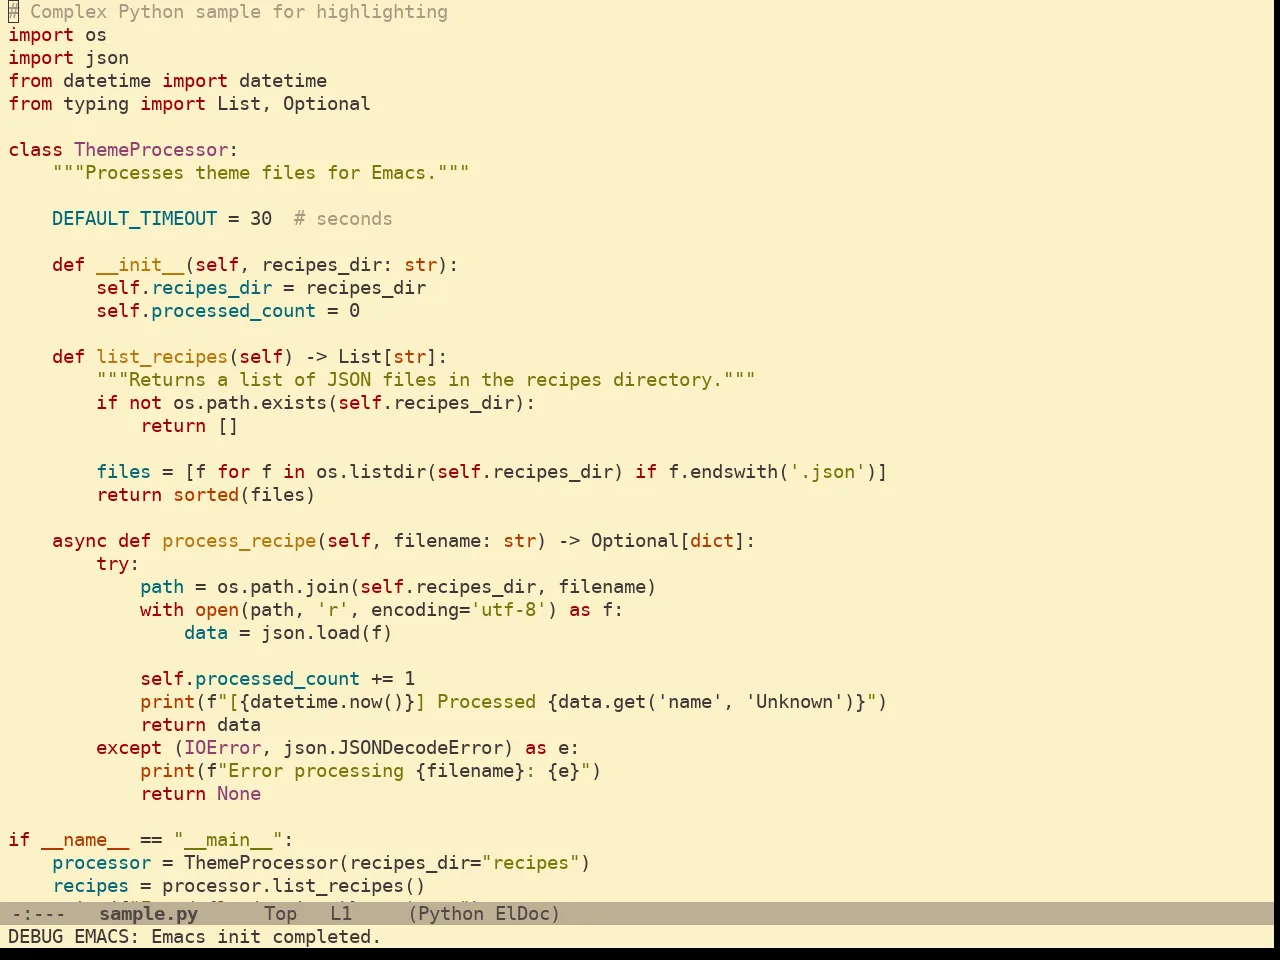Viewport: 1280px width, 960px height.
Task: Click the __init__ method name
Action: (140, 265)
